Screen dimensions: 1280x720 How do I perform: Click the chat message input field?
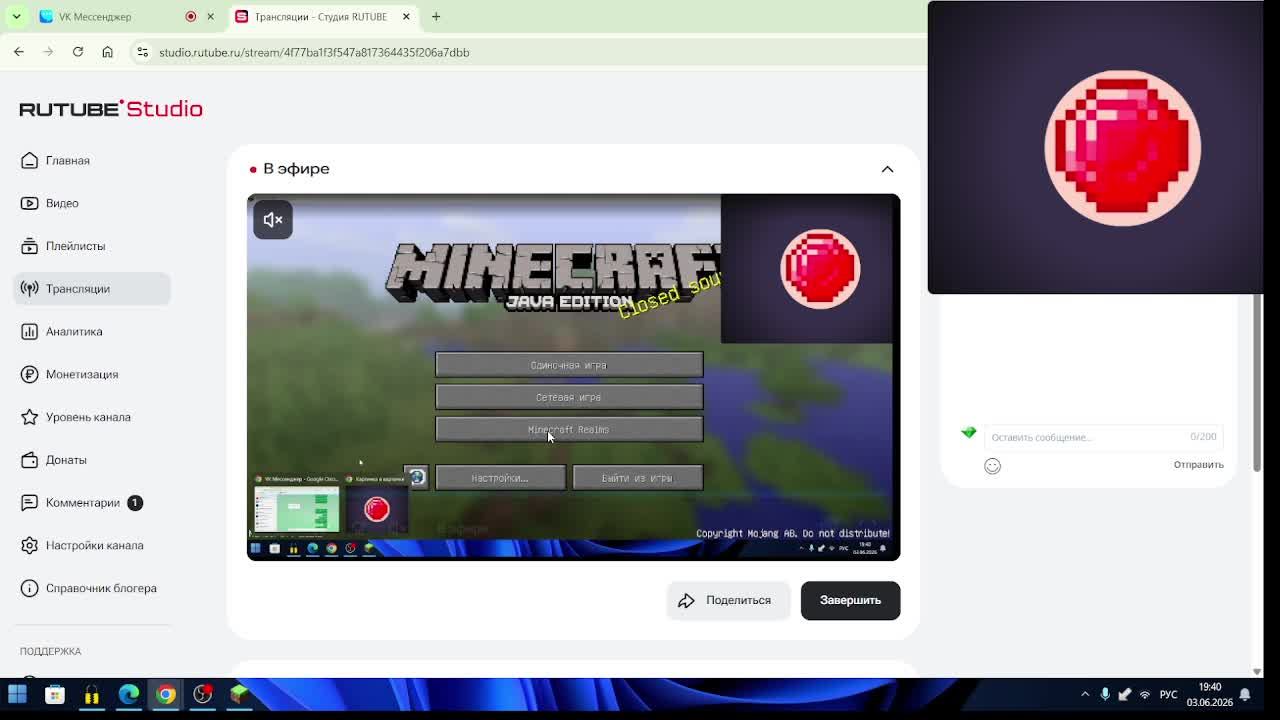pyautogui.click(x=1102, y=437)
